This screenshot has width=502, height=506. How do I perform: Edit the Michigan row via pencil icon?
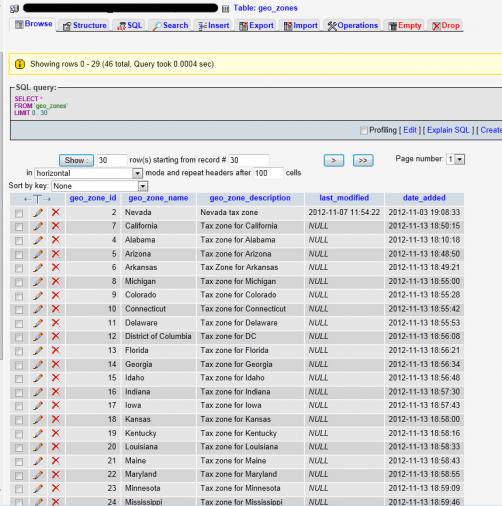(38, 281)
